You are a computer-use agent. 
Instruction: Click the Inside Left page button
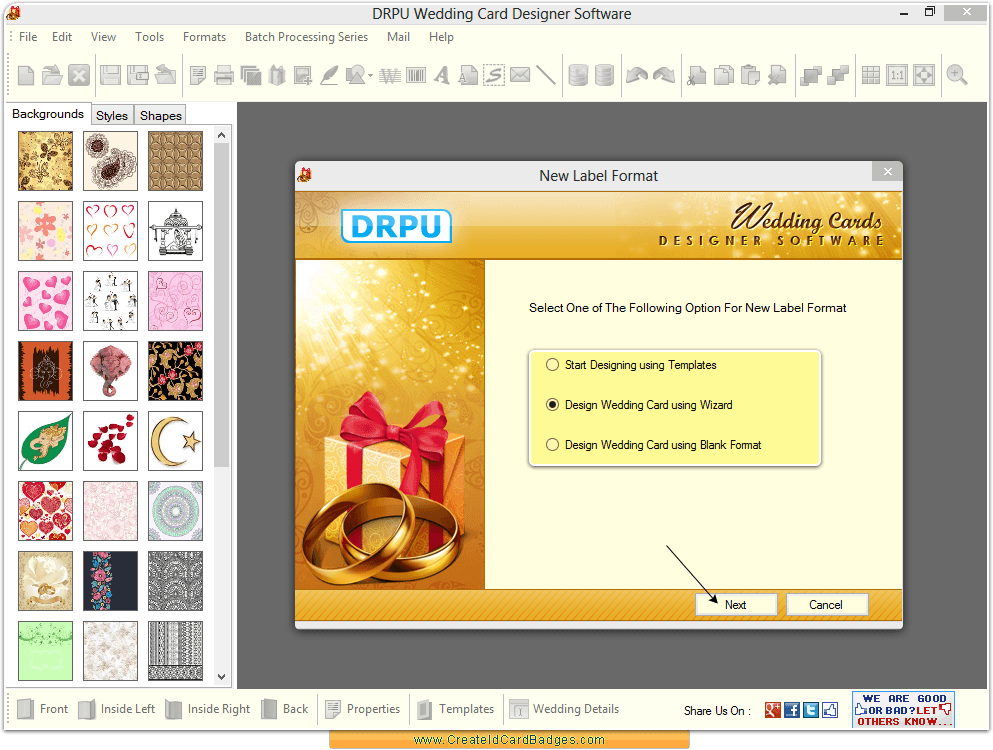tap(117, 709)
